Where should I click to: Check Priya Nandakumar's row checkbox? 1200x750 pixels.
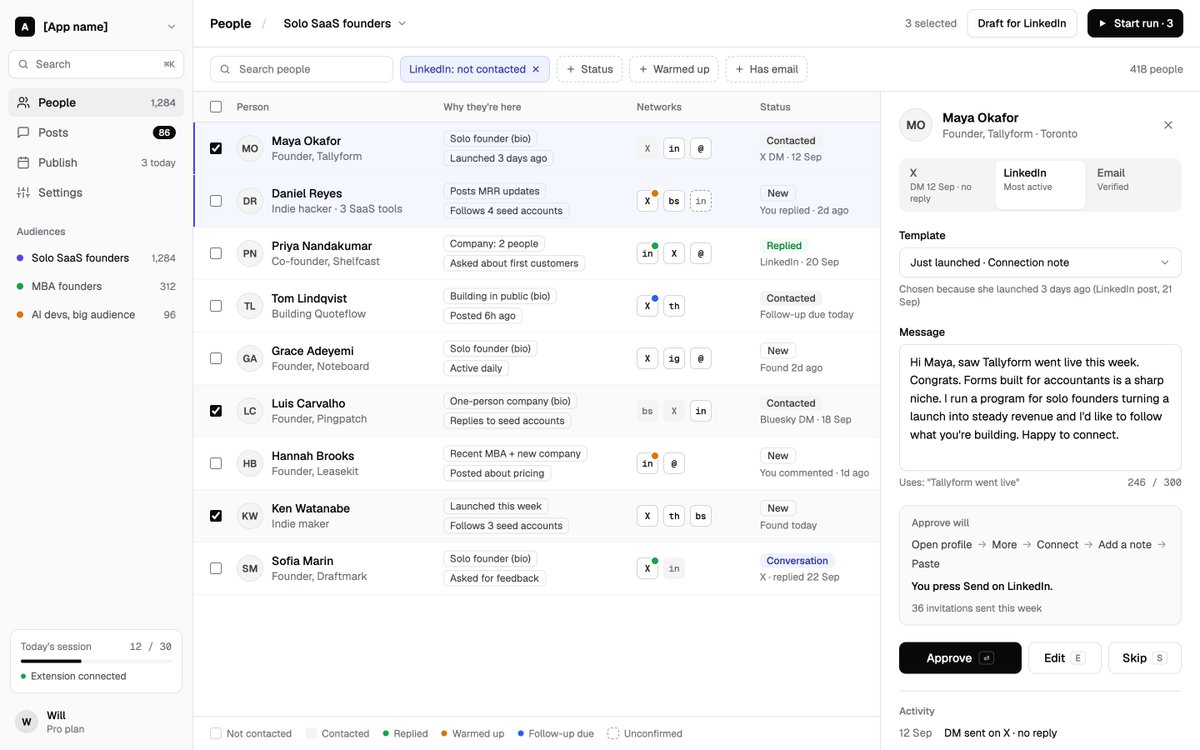click(216, 254)
